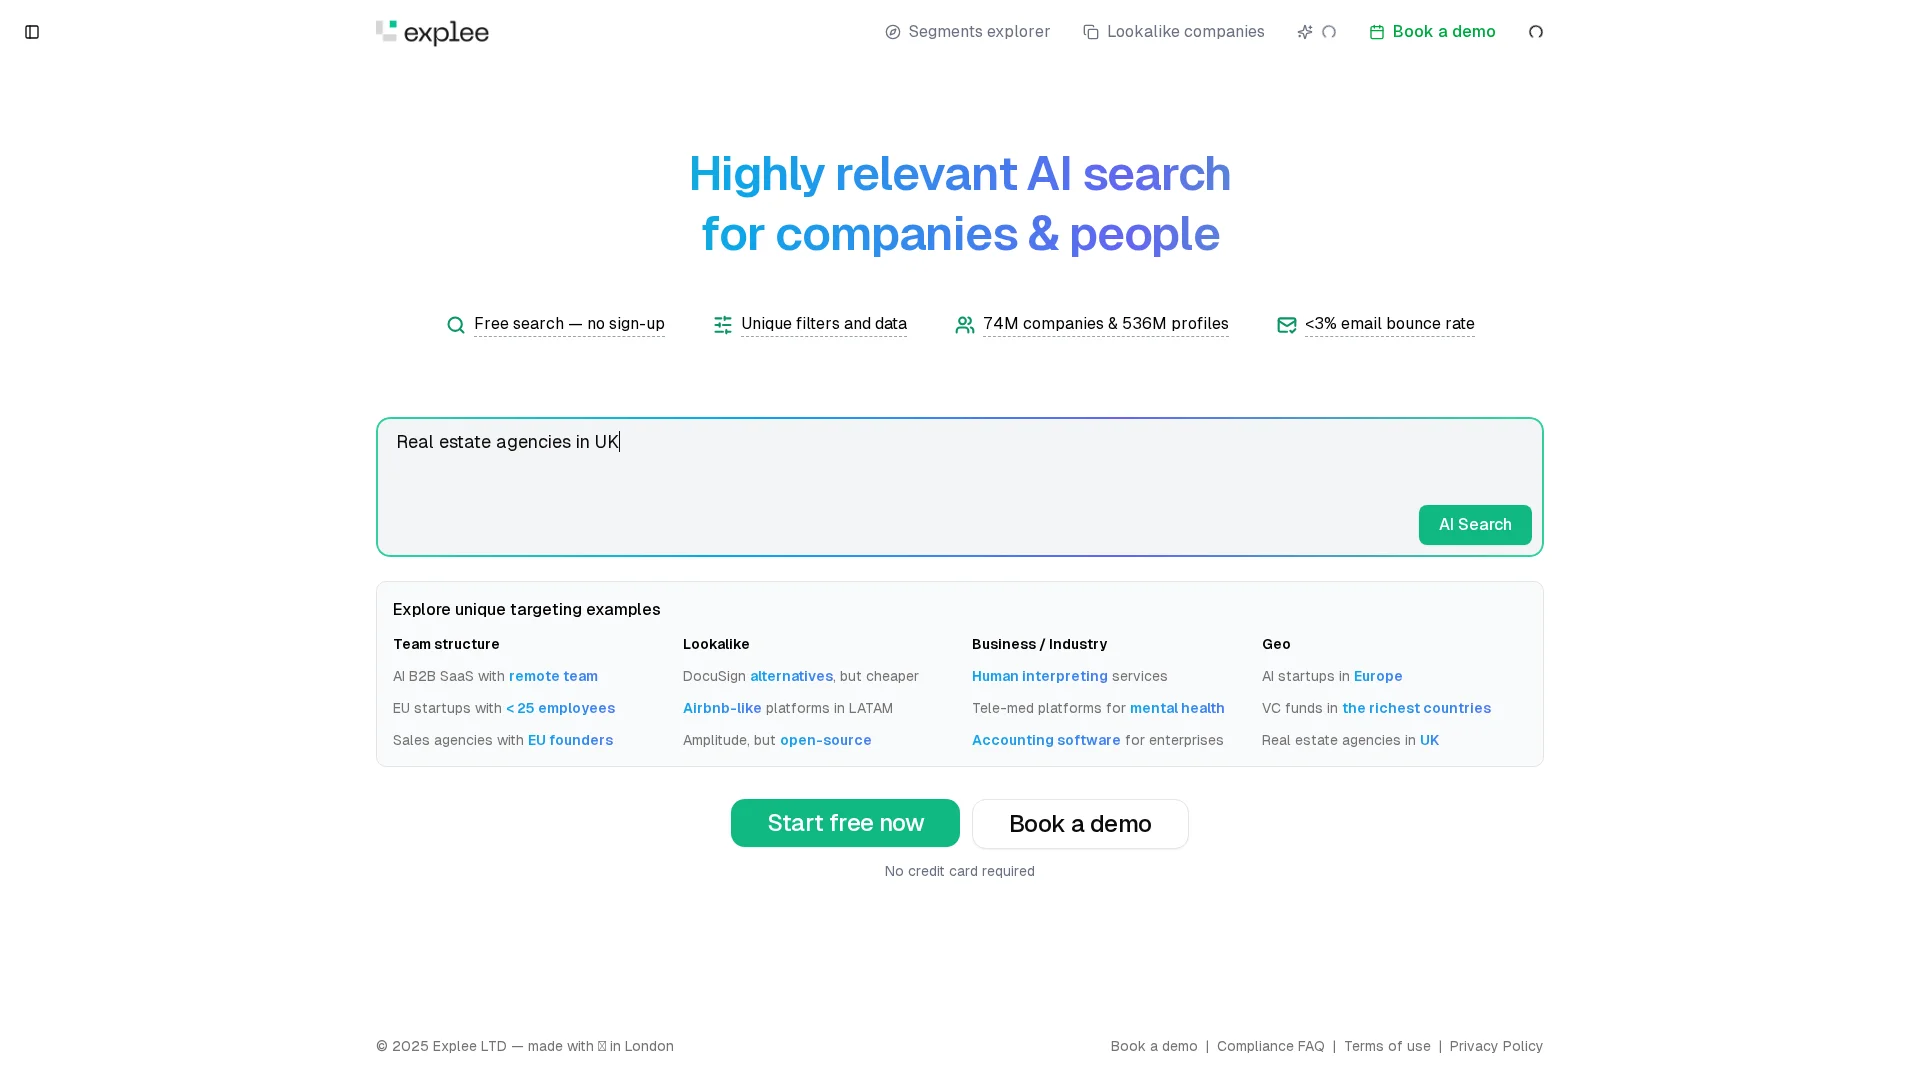This screenshot has height=1080, width=1920.
Task: Click the sliders icon beside Unique filters
Action: 723,325
